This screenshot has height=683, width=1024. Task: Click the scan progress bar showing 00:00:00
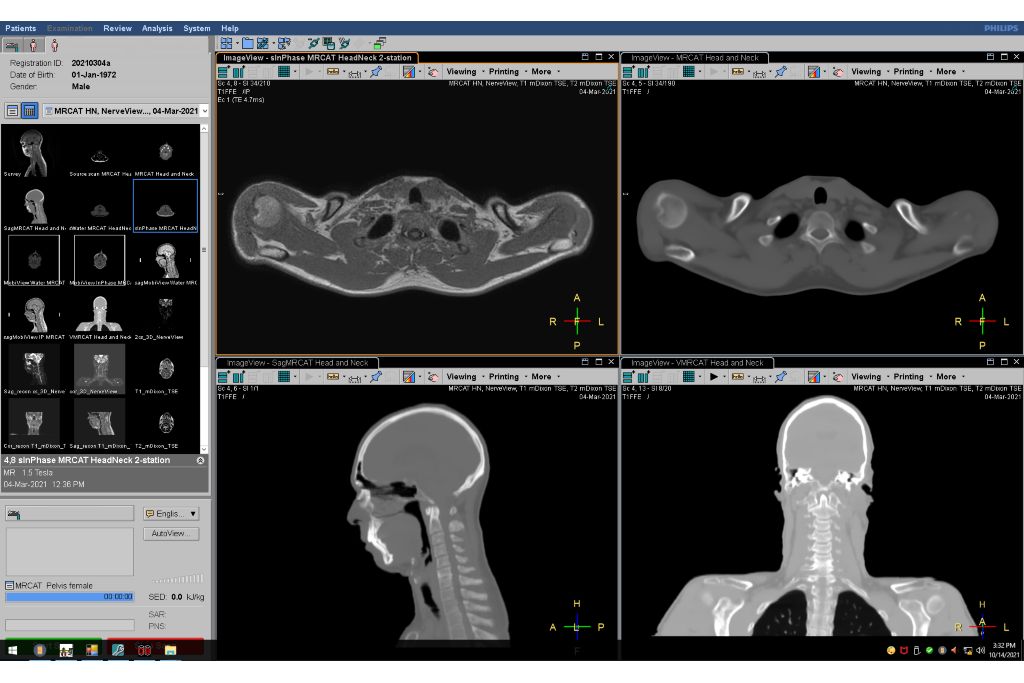(69, 597)
